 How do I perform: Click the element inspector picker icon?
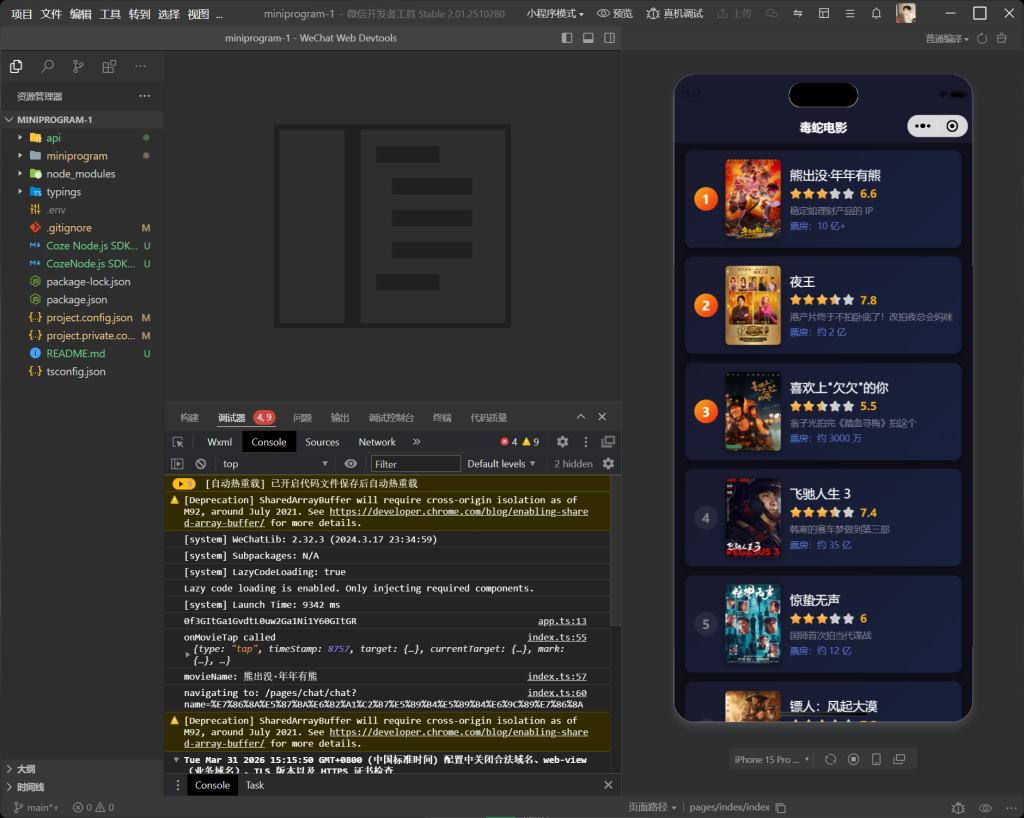(x=178, y=442)
